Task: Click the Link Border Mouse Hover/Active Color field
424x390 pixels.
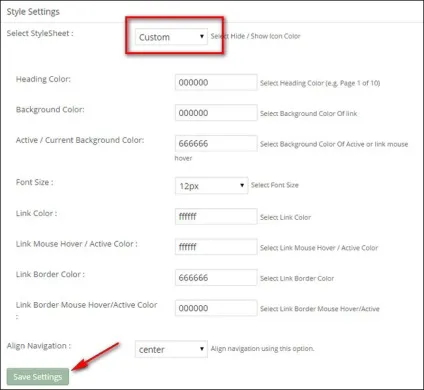Action: pos(216,308)
